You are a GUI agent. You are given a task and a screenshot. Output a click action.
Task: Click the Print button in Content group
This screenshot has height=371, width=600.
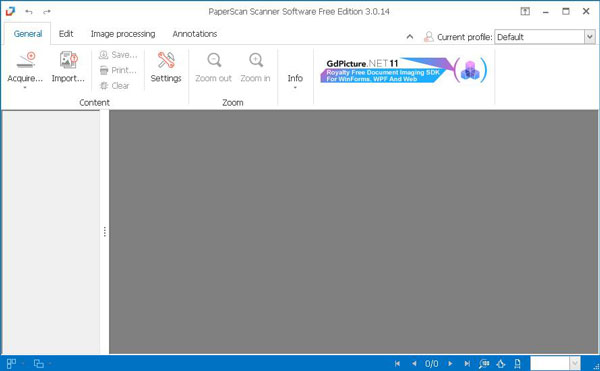click(x=117, y=70)
